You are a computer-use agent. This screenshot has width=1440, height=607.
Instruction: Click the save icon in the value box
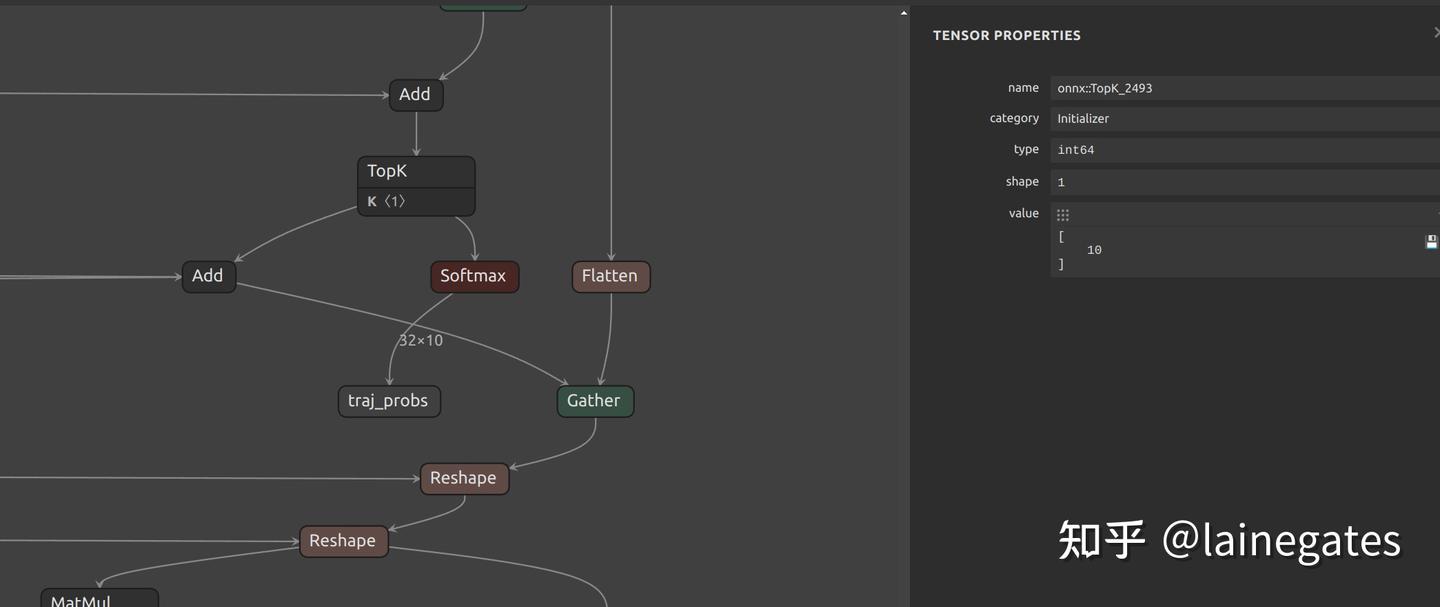click(1430, 241)
